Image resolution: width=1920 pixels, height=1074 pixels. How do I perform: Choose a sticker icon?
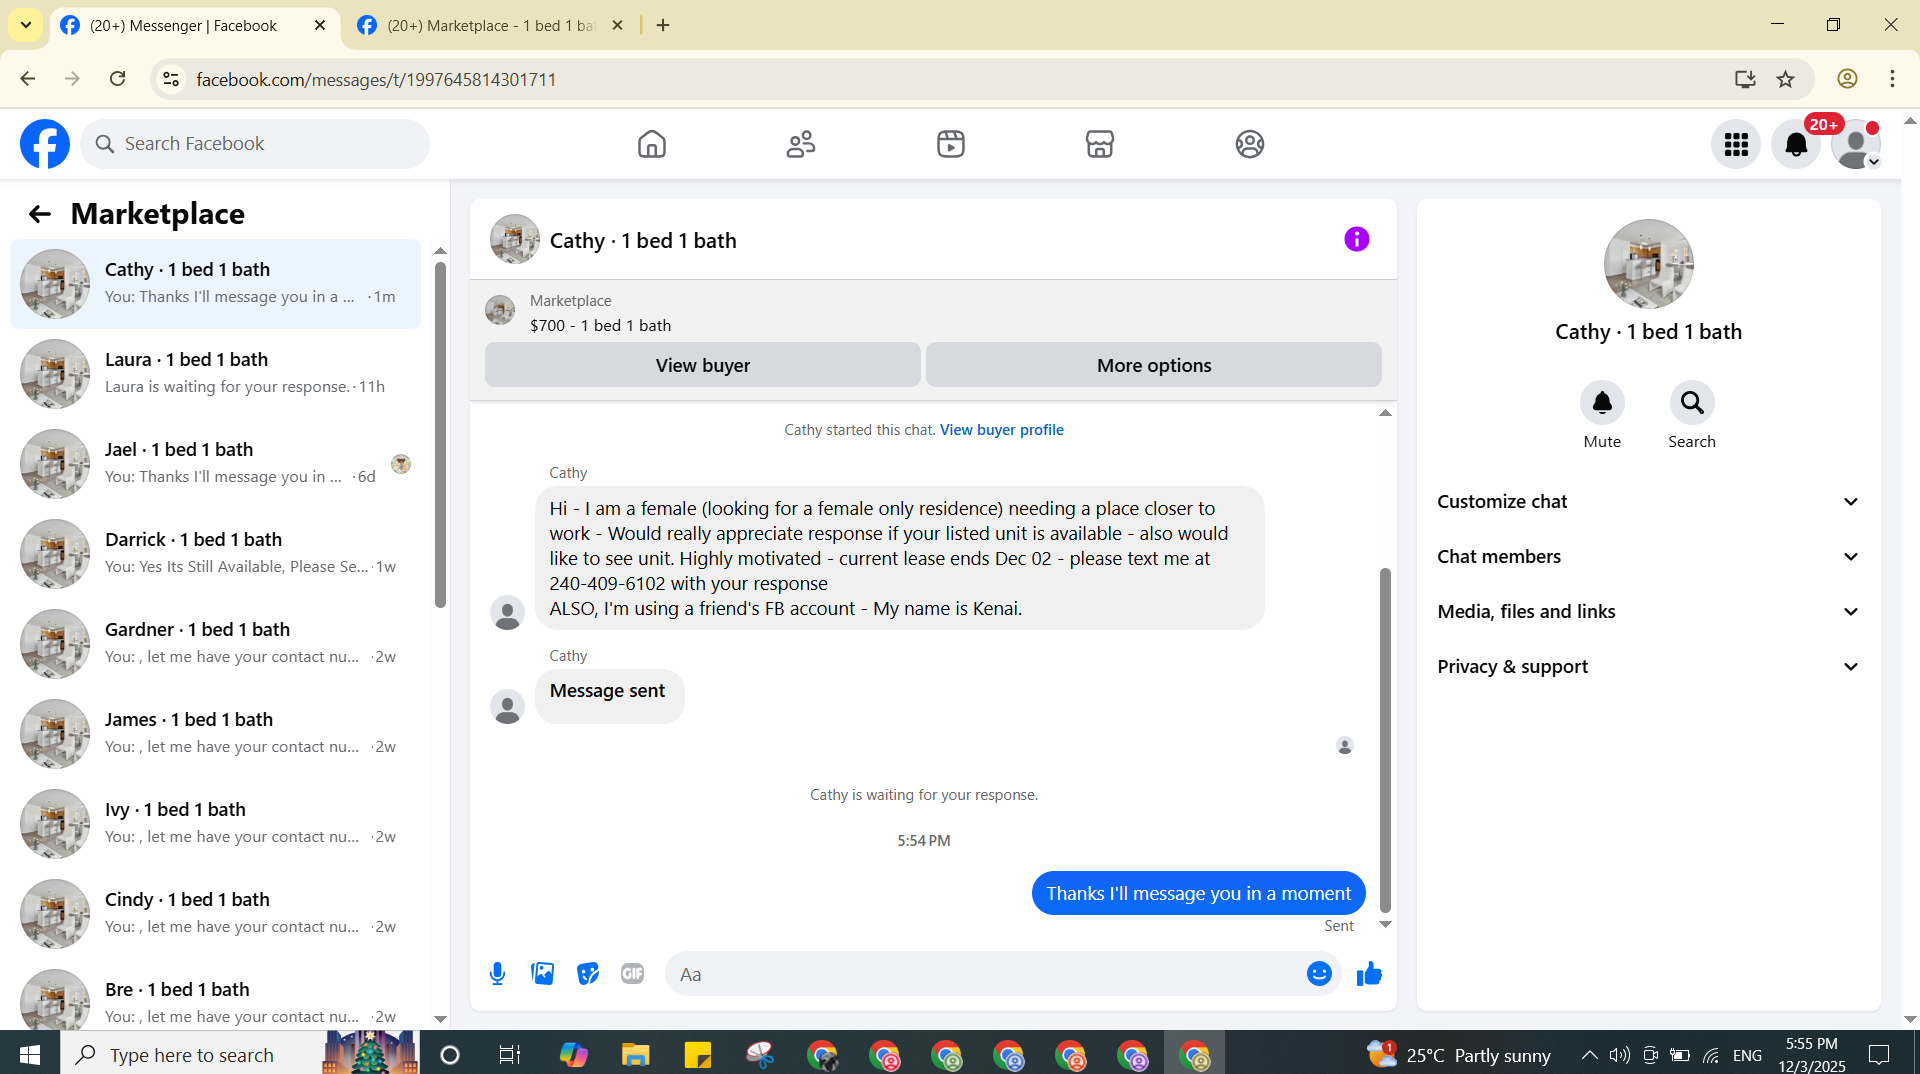pyautogui.click(x=588, y=974)
